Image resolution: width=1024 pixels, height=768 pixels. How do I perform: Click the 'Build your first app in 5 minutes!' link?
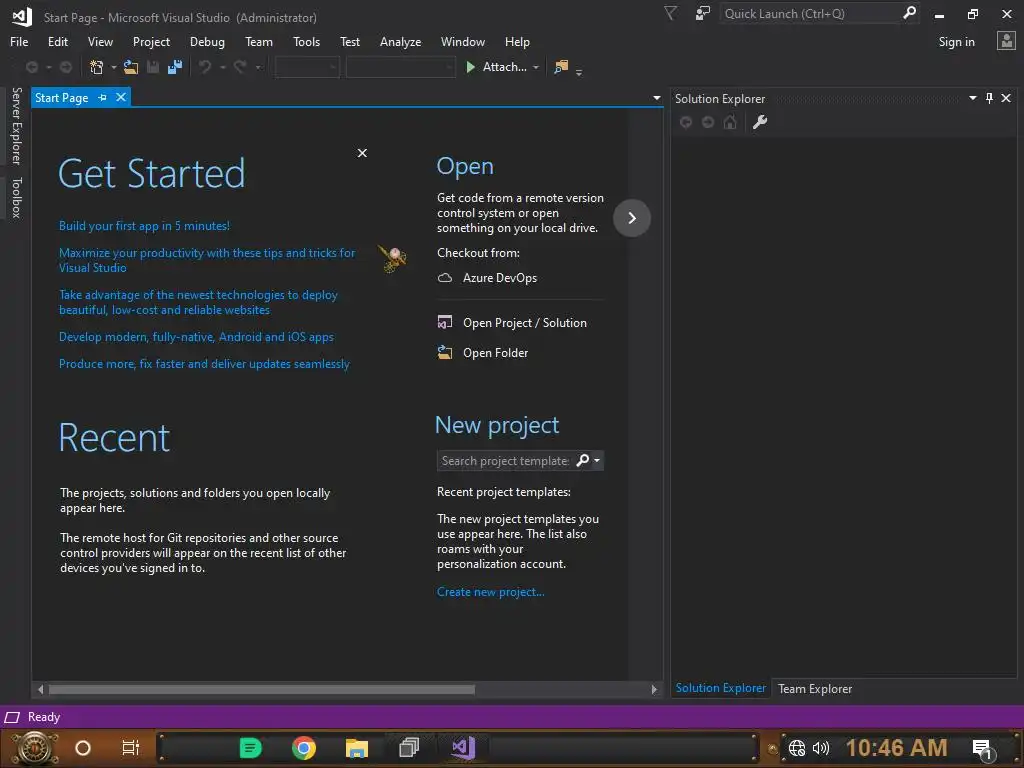[x=144, y=226]
